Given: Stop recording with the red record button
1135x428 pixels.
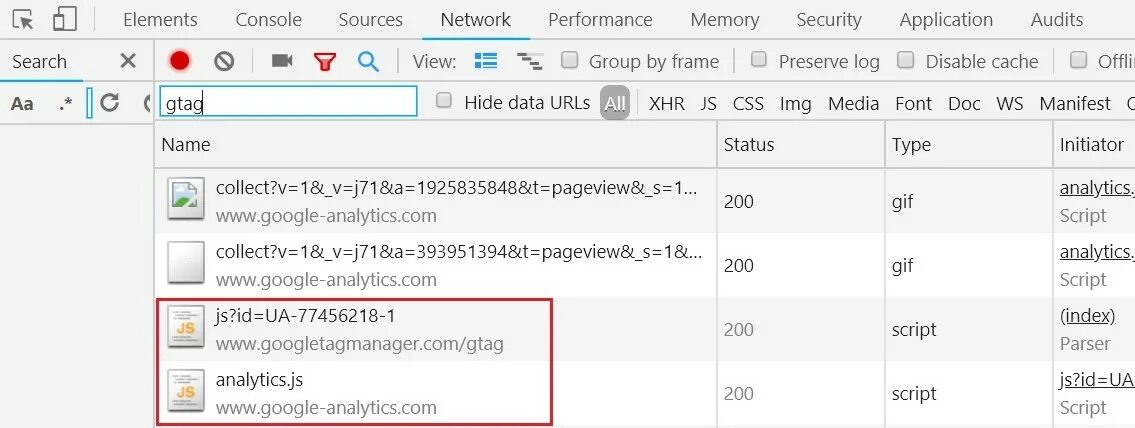Looking at the screenshot, I should point(180,62).
